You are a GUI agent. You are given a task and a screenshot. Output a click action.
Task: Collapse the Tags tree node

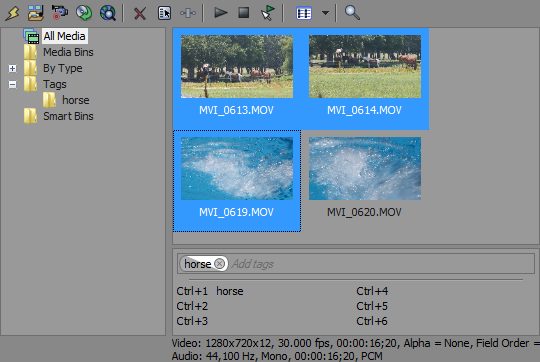point(12,84)
